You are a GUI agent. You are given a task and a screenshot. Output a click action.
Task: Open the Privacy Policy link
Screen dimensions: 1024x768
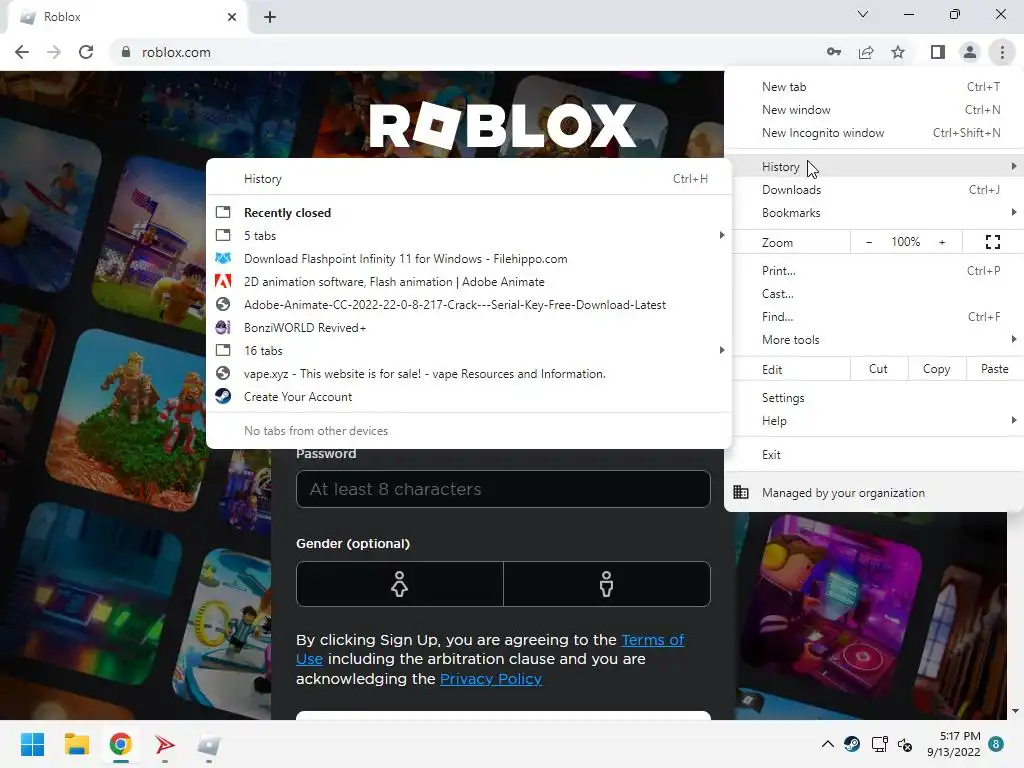(491, 679)
